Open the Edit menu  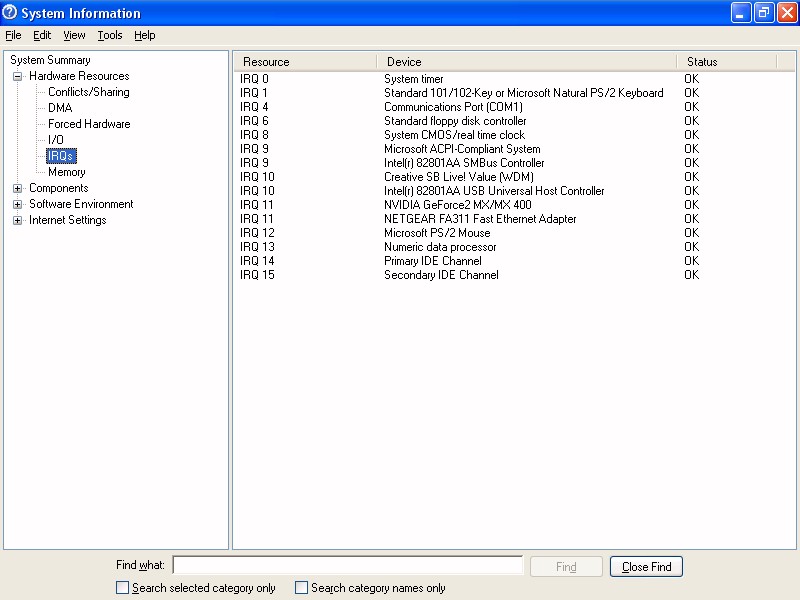[x=42, y=35]
